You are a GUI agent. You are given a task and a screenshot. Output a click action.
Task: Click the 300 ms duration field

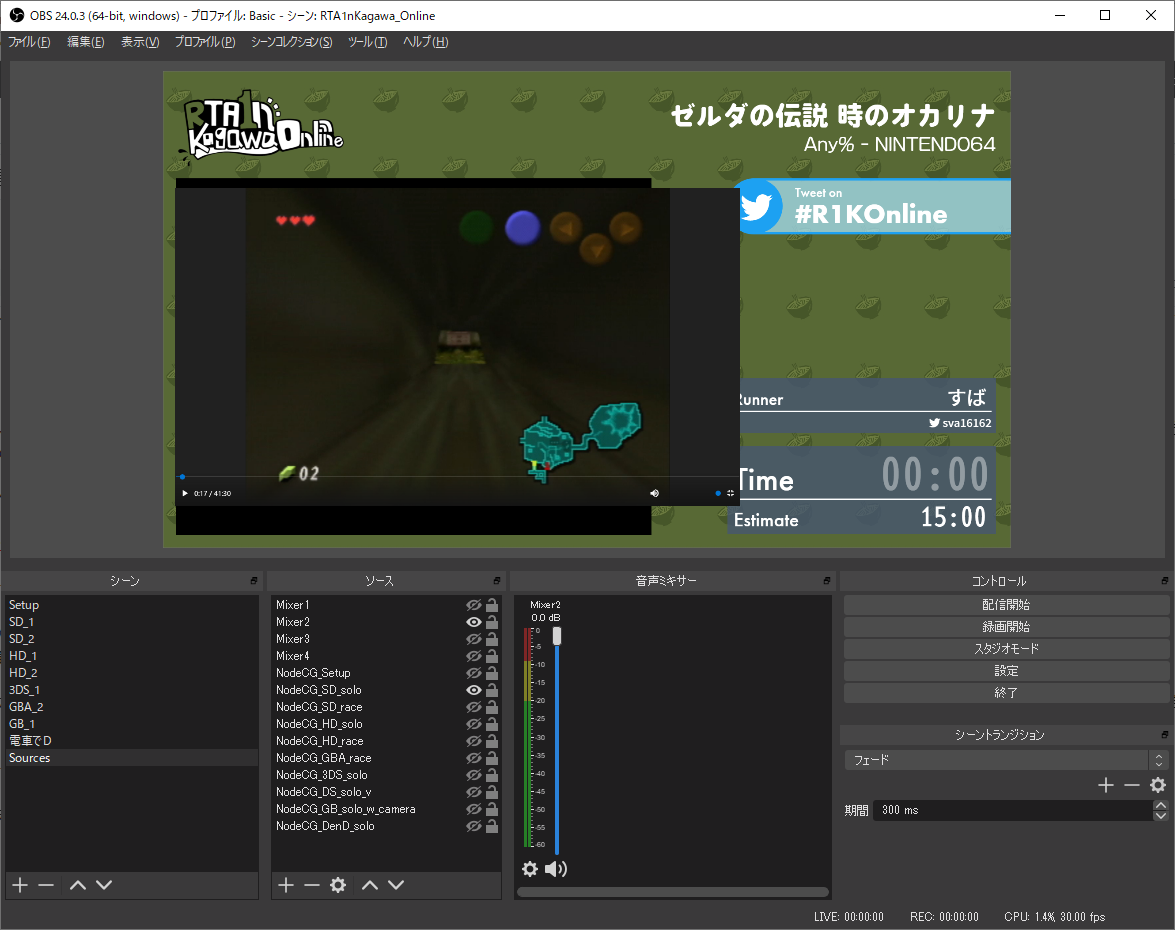(1012, 810)
